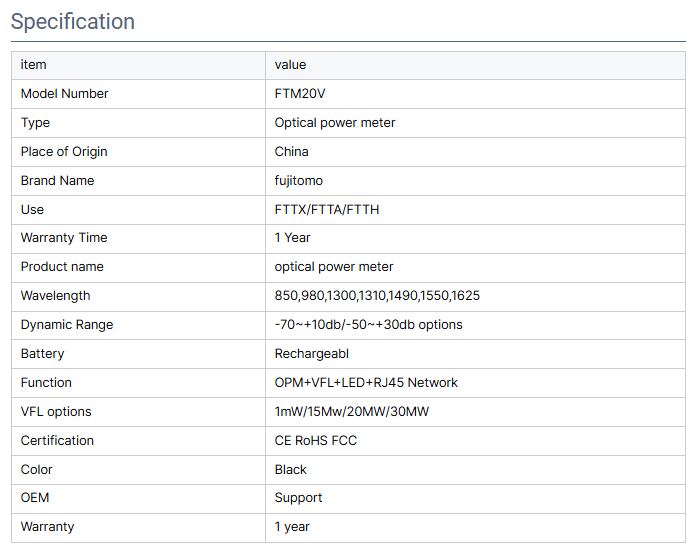The width and height of the screenshot is (695, 552).
Task: Select the wavelength values list cell
Action: pyautogui.click(x=475, y=296)
